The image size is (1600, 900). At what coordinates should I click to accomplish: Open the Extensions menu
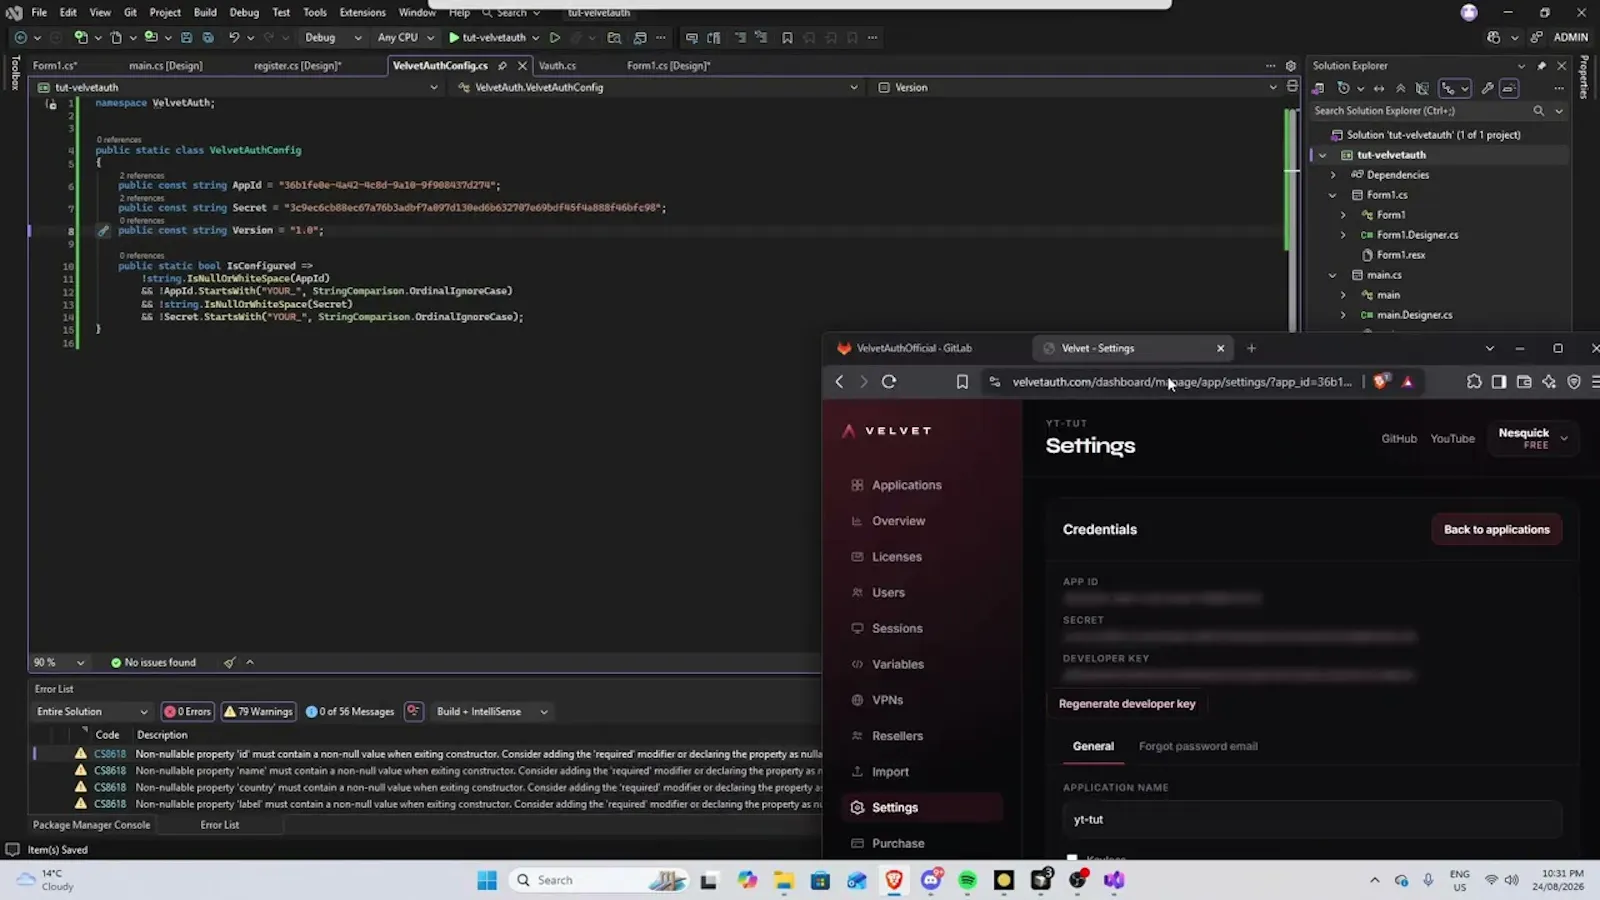pyautogui.click(x=362, y=12)
